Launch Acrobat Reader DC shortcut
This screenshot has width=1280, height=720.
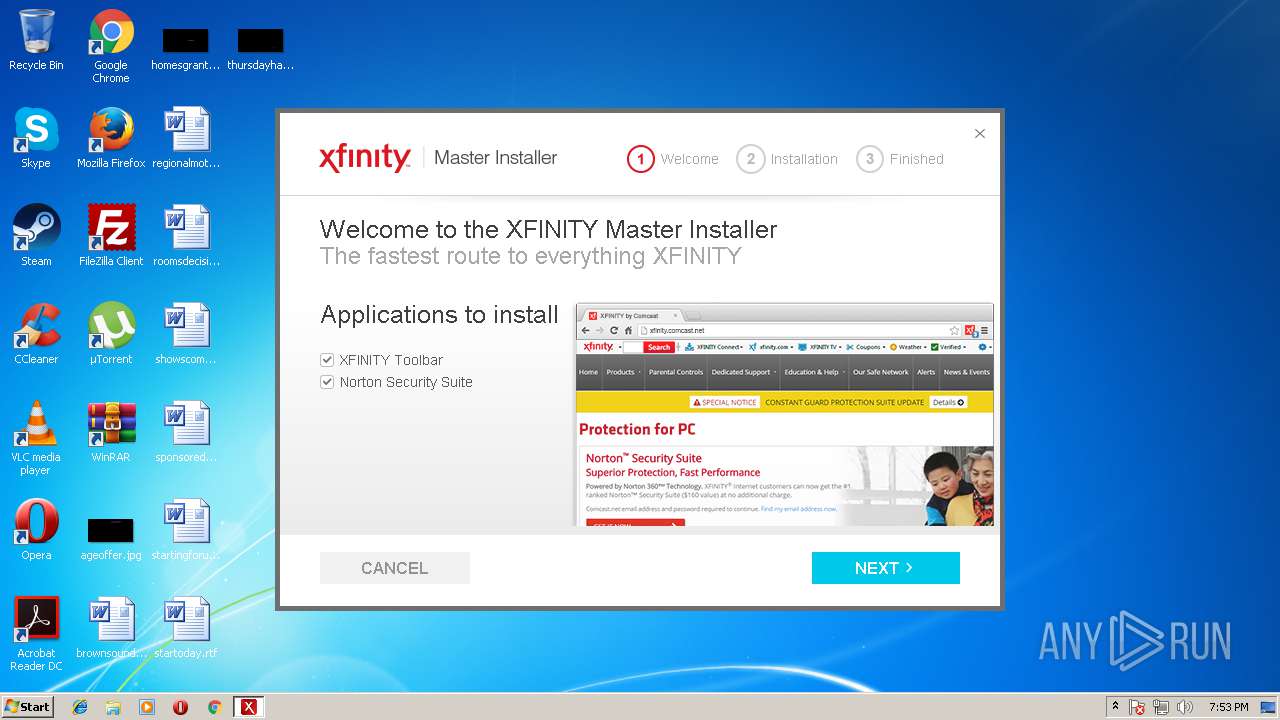(36, 634)
